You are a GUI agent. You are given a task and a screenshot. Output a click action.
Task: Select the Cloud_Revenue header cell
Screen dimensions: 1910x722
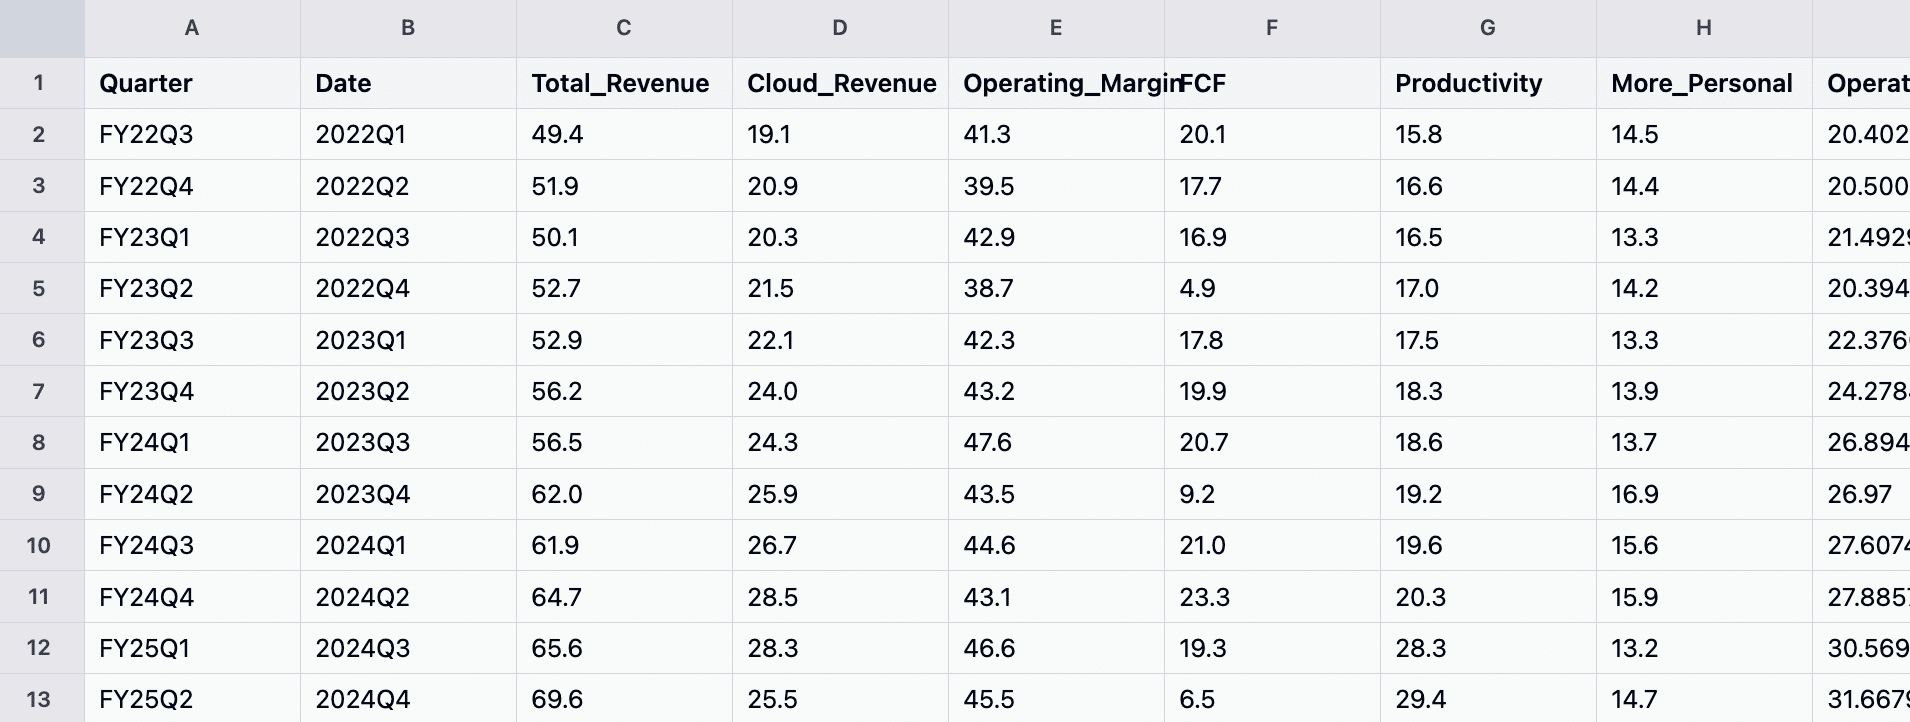(x=840, y=83)
